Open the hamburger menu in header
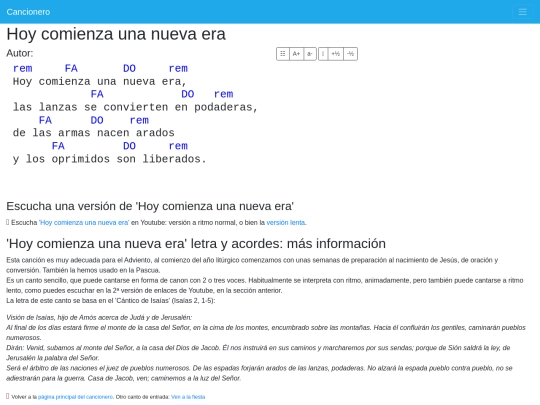 tap(522, 12)
